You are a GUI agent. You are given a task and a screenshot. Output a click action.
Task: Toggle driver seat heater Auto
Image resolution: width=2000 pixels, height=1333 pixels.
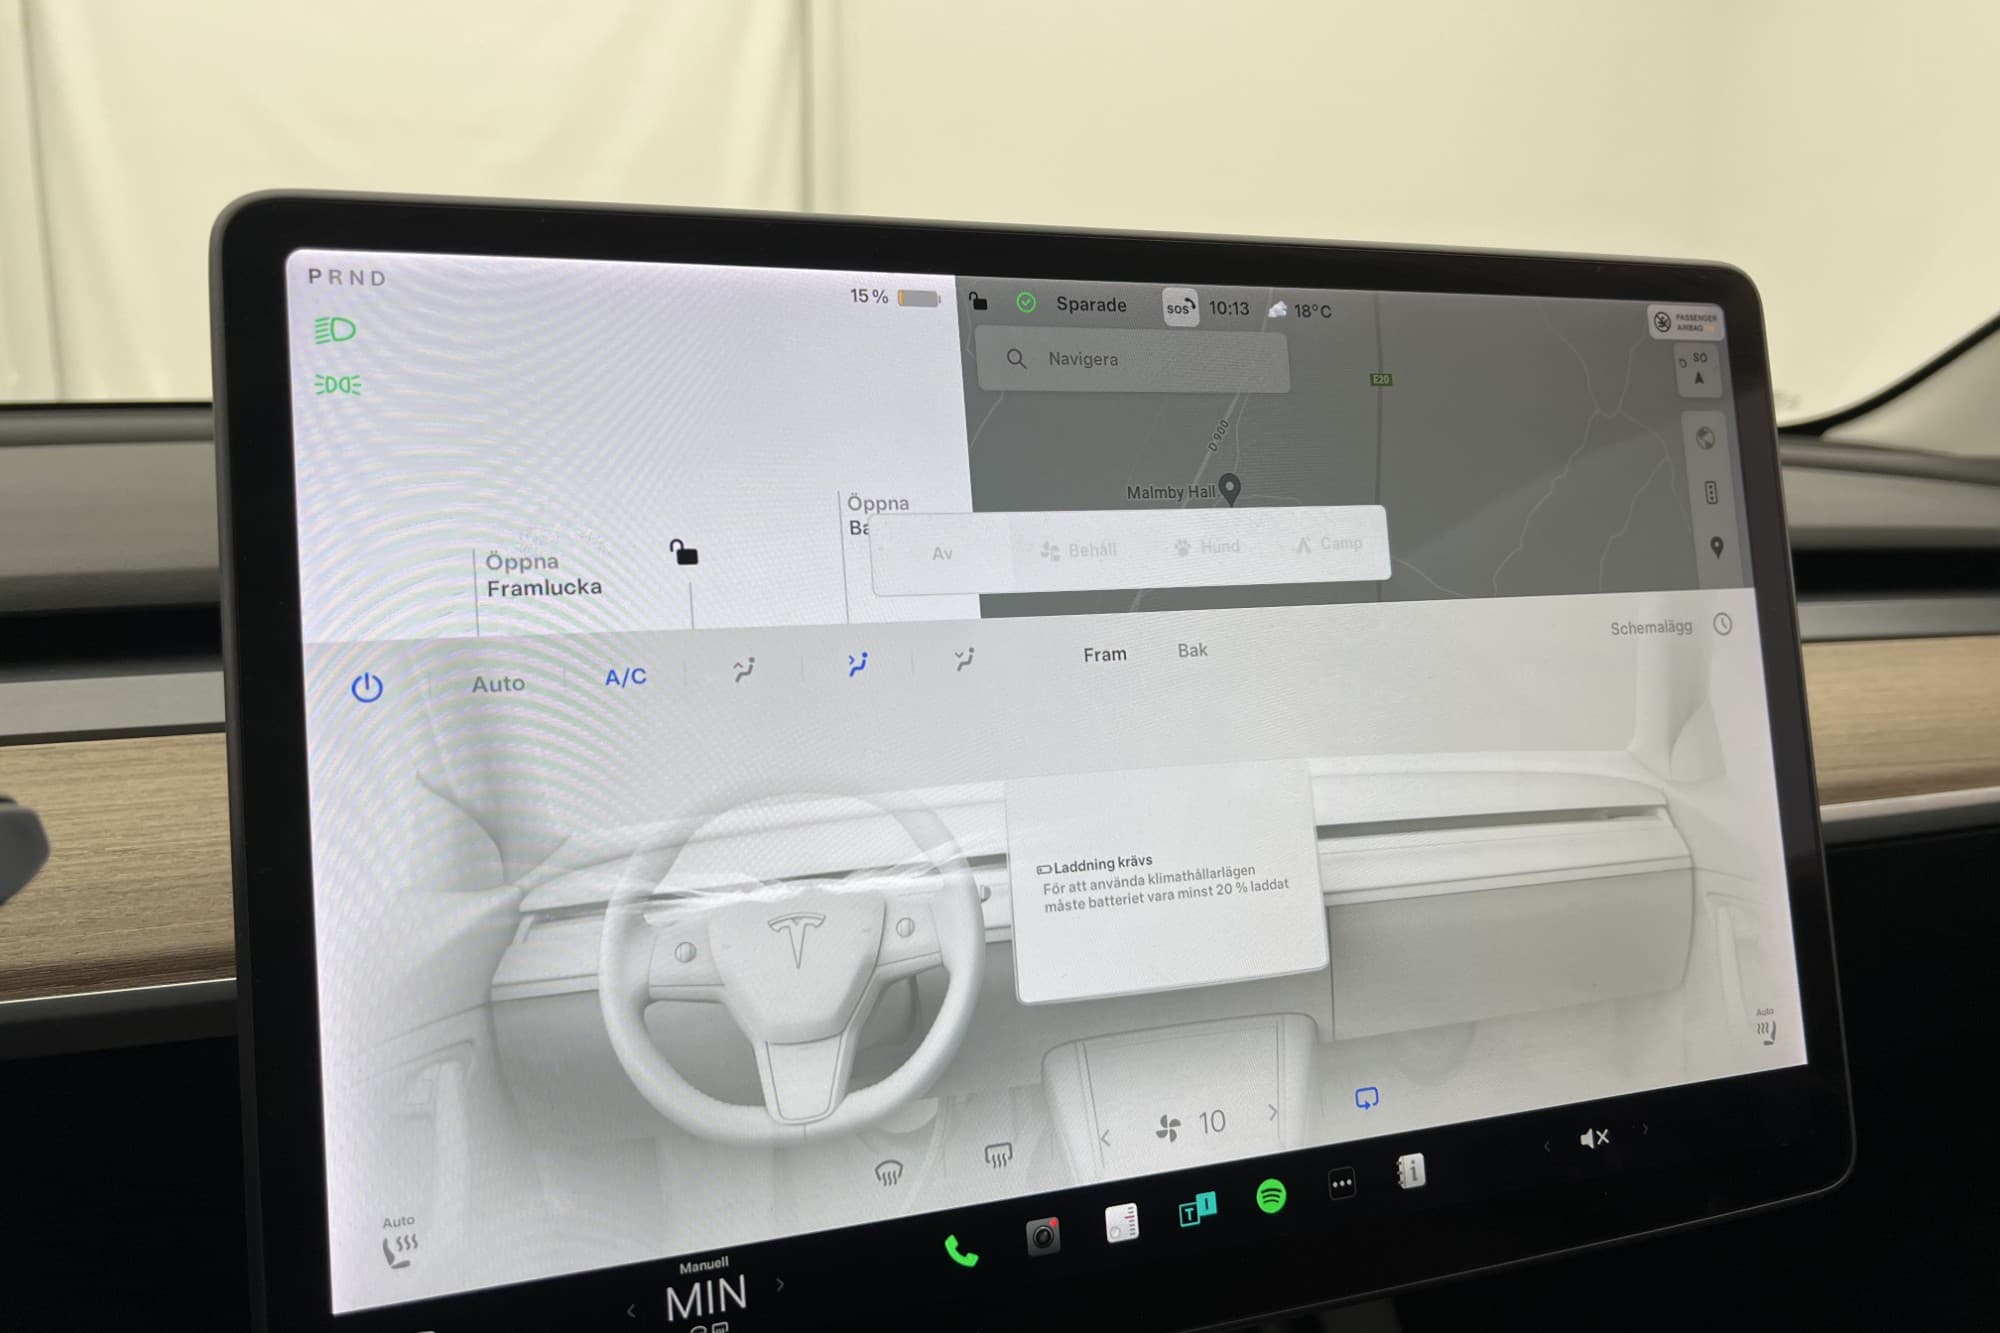pyautogui.click(x=400, y=1243)
